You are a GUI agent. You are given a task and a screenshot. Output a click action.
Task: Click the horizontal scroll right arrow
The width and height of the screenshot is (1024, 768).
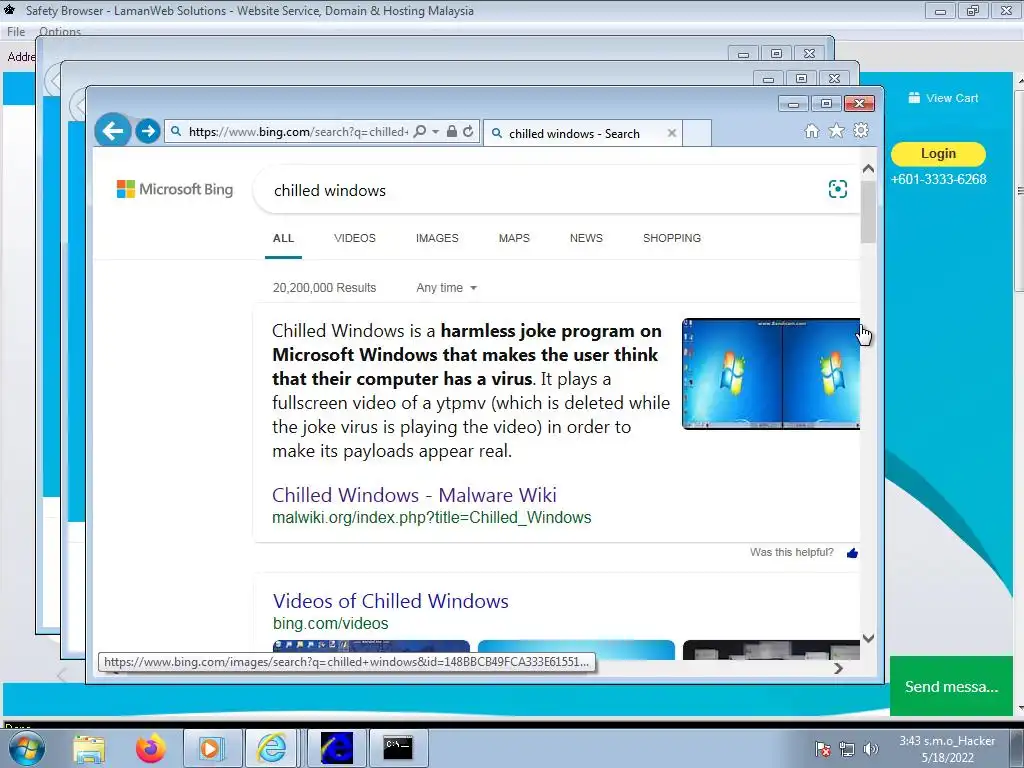(839, 668)
